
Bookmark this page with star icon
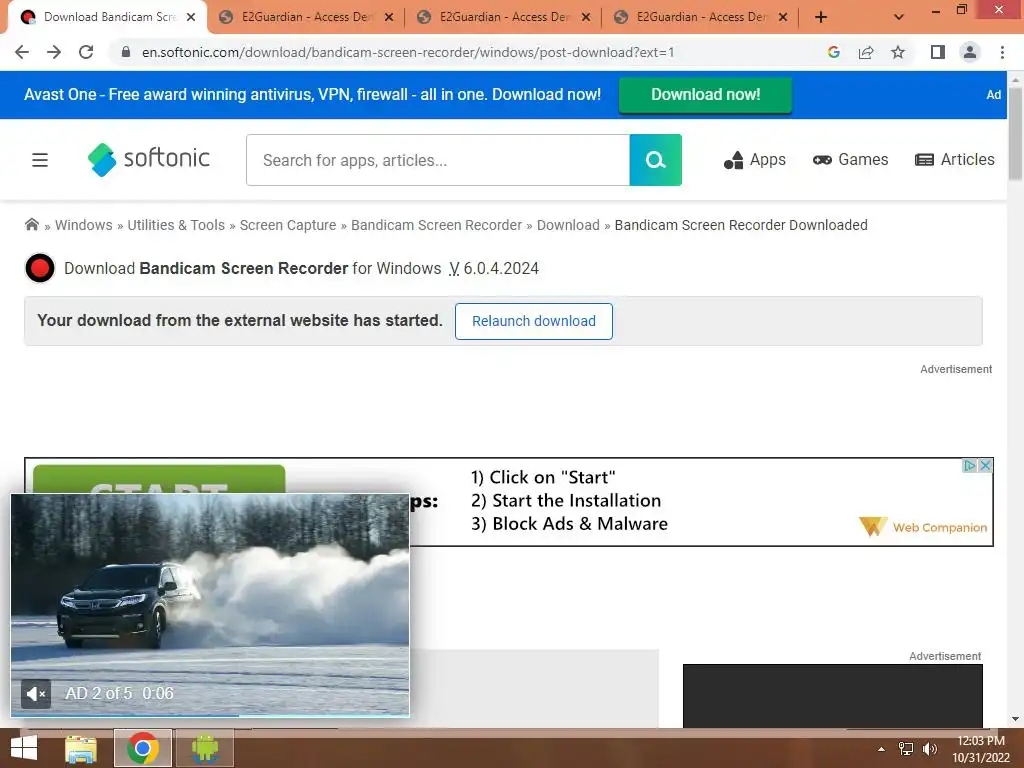coord(898,52)
